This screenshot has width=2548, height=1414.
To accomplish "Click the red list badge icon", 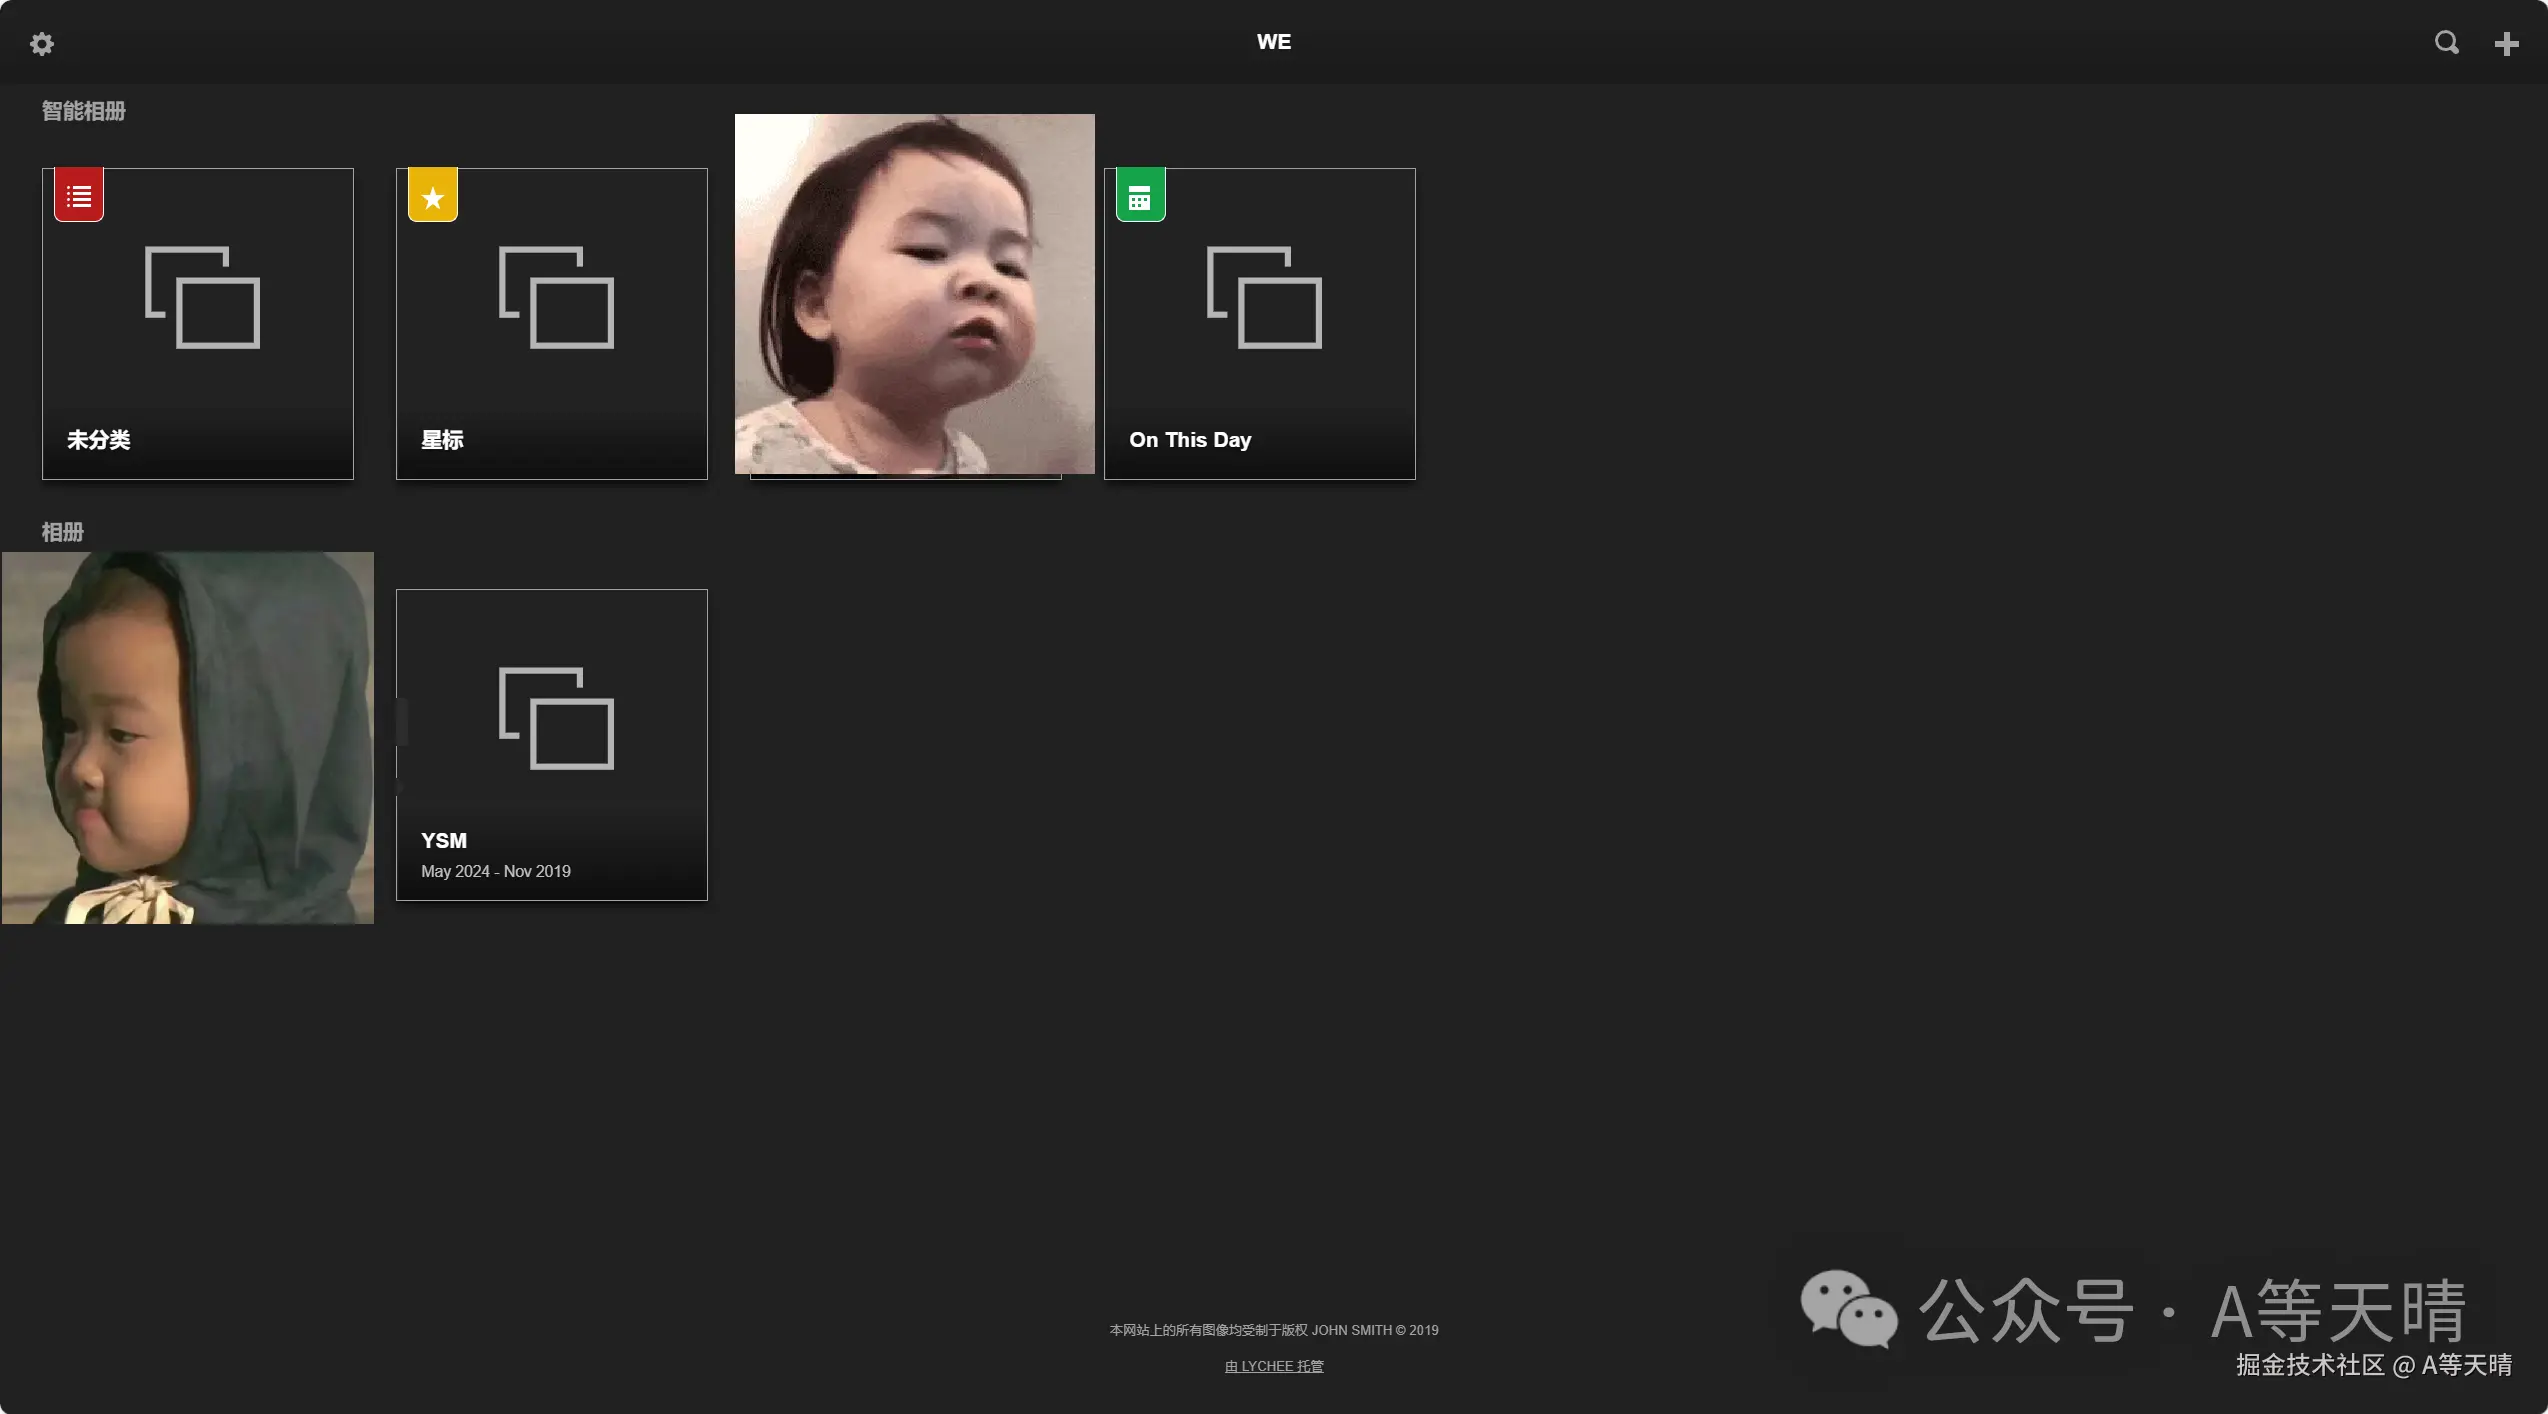I will coord(79,196).
